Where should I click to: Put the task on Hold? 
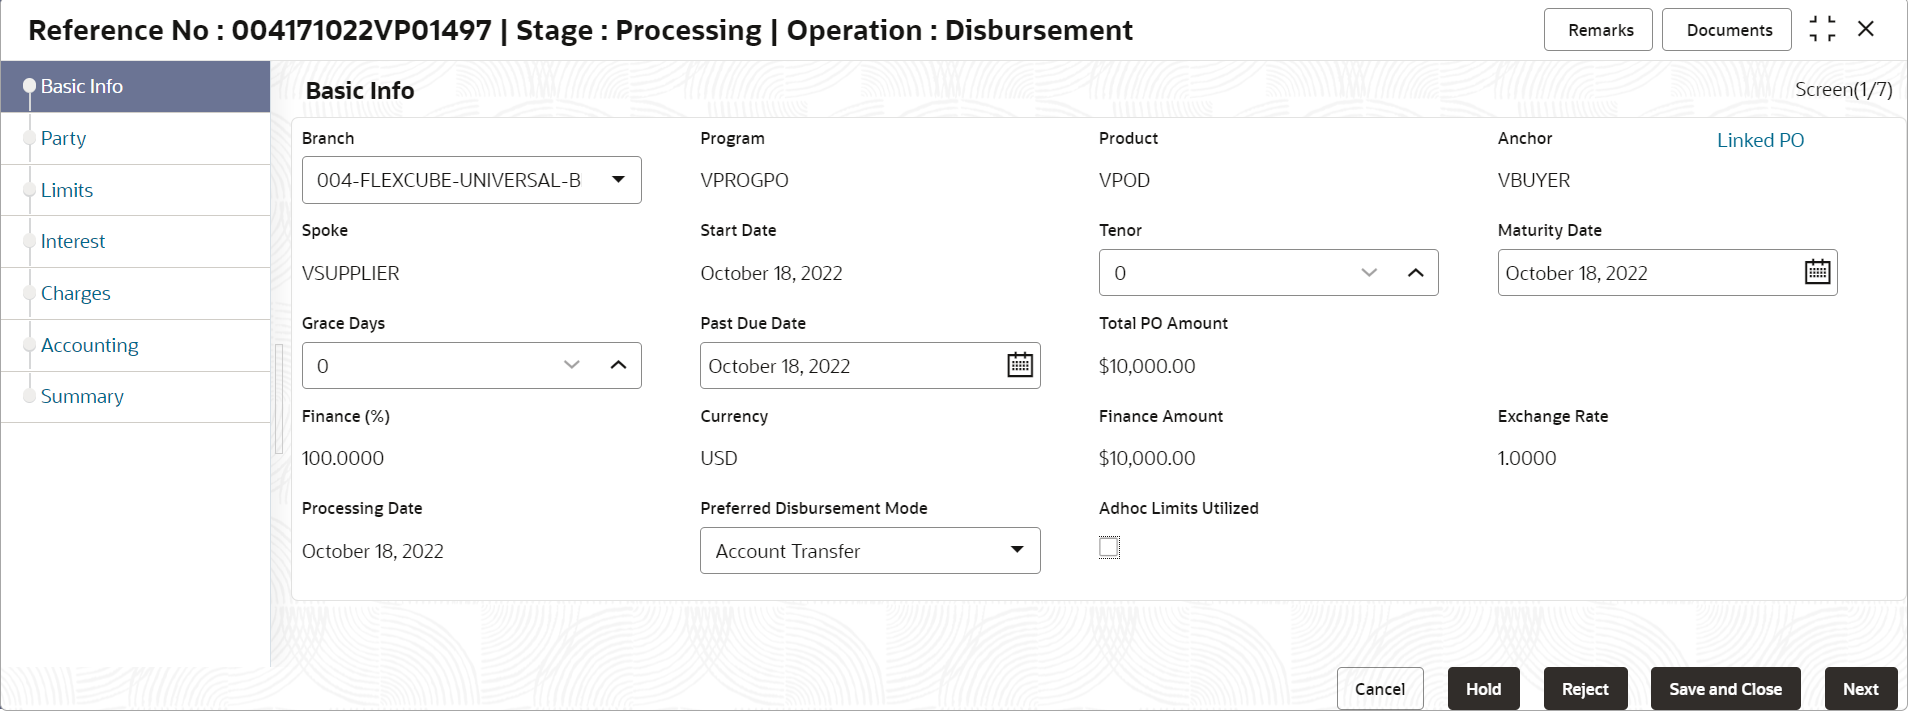pyautogui.click(x=1483, y=689)
